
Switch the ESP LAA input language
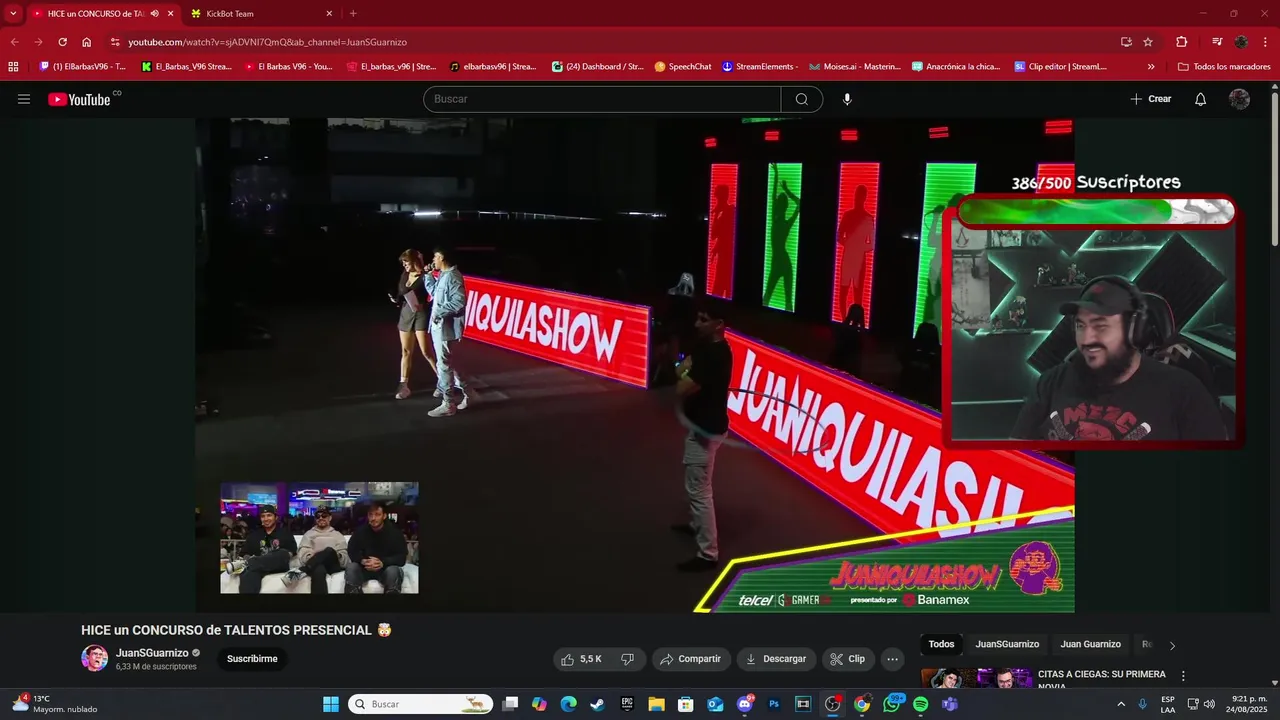(x=1168, y=704)
